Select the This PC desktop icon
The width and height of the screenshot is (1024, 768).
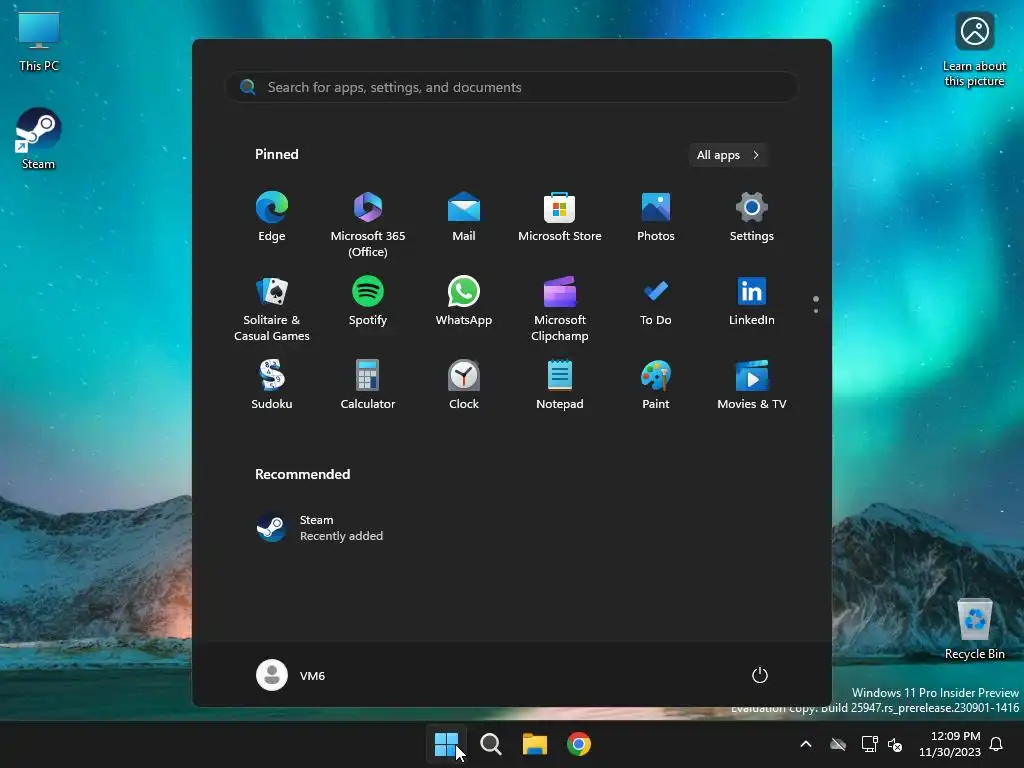point(39,42)
